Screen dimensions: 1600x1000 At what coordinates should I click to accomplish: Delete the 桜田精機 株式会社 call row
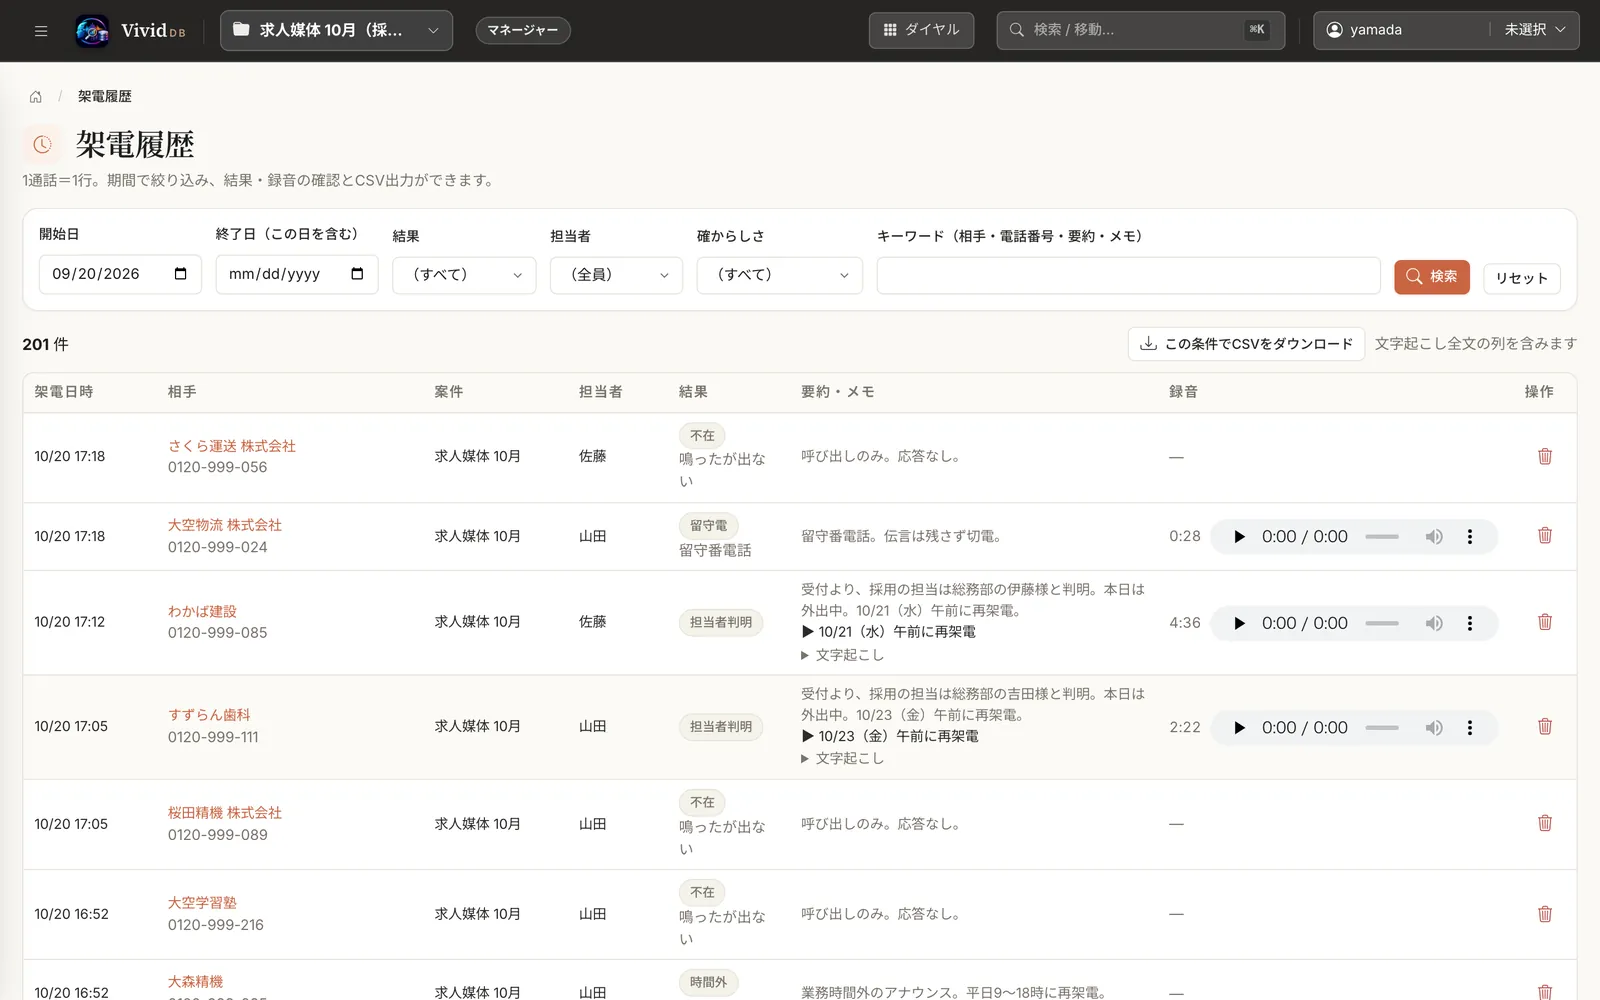[1544, 823]
